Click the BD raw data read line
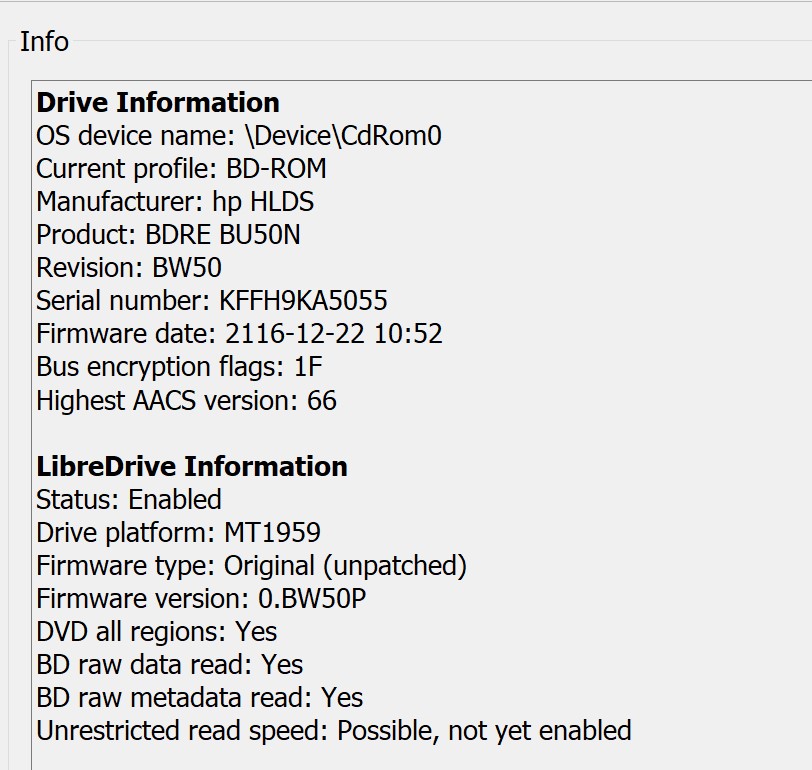The image size is (812, 770). tap(170, 664)
